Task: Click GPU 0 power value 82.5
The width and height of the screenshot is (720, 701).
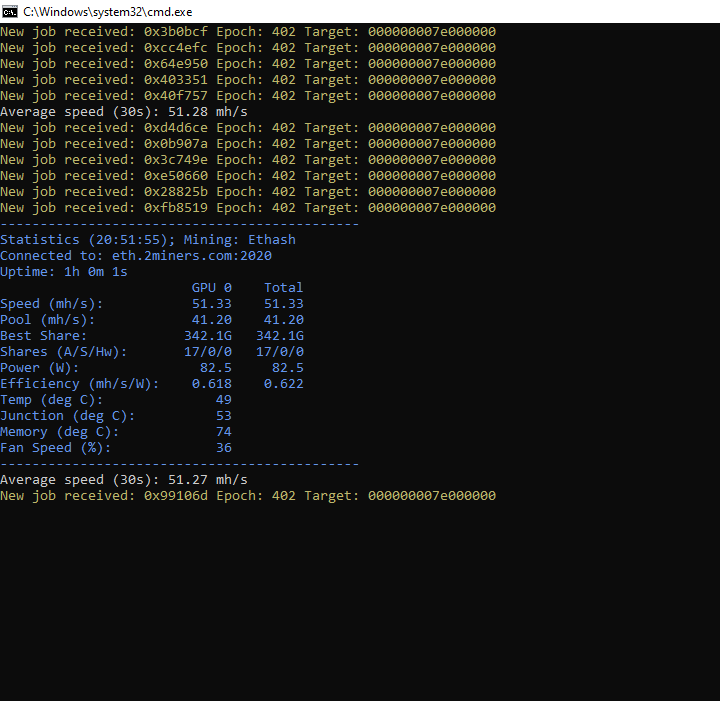Action: click(x=216, y=368)
